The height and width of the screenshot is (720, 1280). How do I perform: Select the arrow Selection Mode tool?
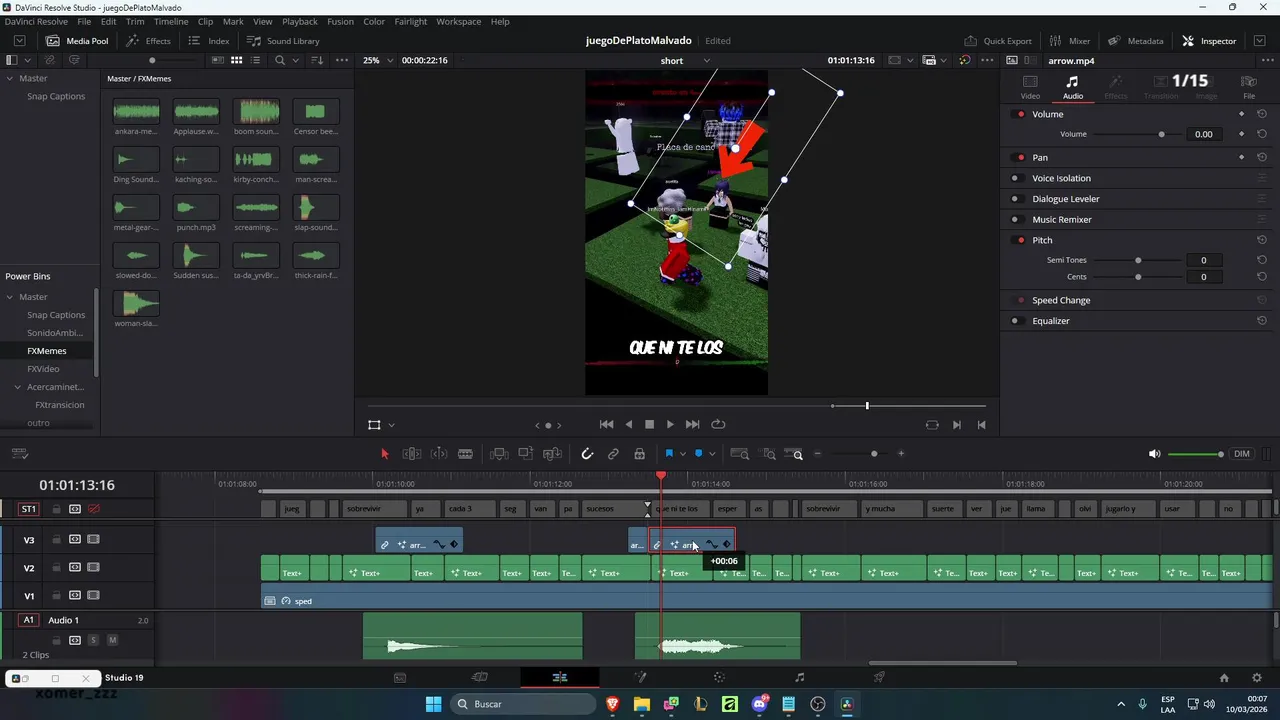click(385, 454)
